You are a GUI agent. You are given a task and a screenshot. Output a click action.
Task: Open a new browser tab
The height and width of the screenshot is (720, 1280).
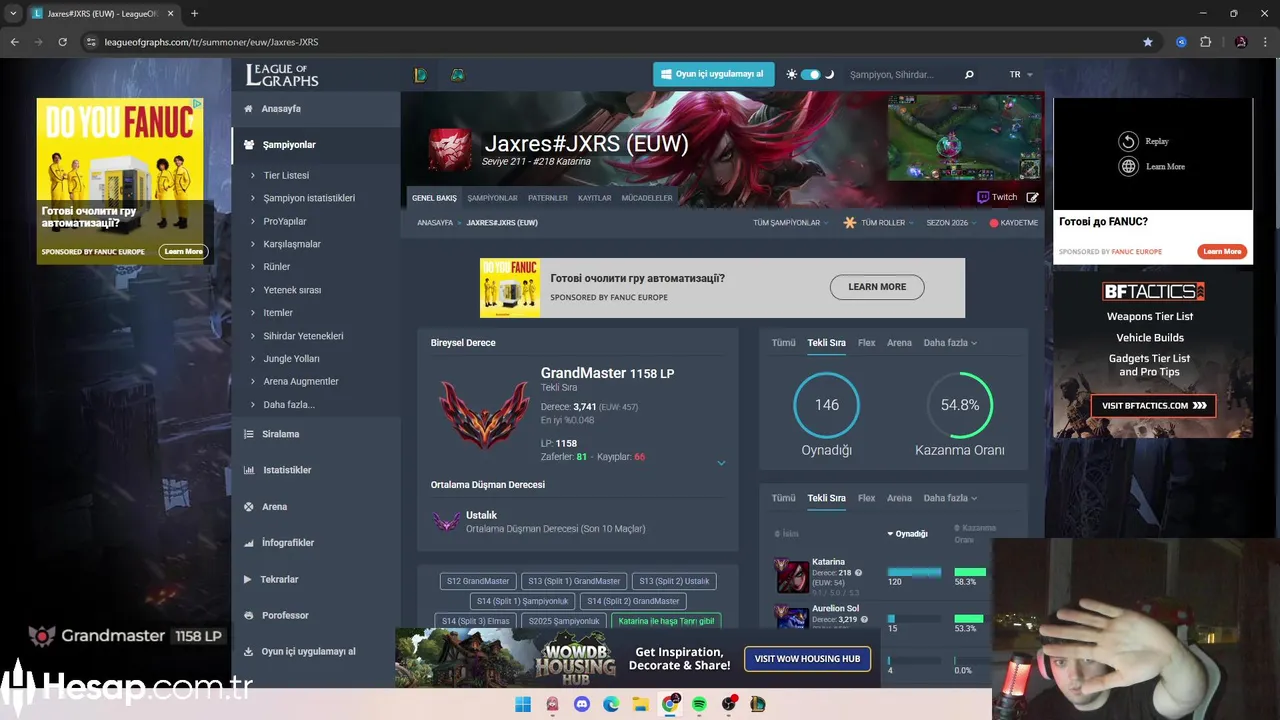point(194,13)
